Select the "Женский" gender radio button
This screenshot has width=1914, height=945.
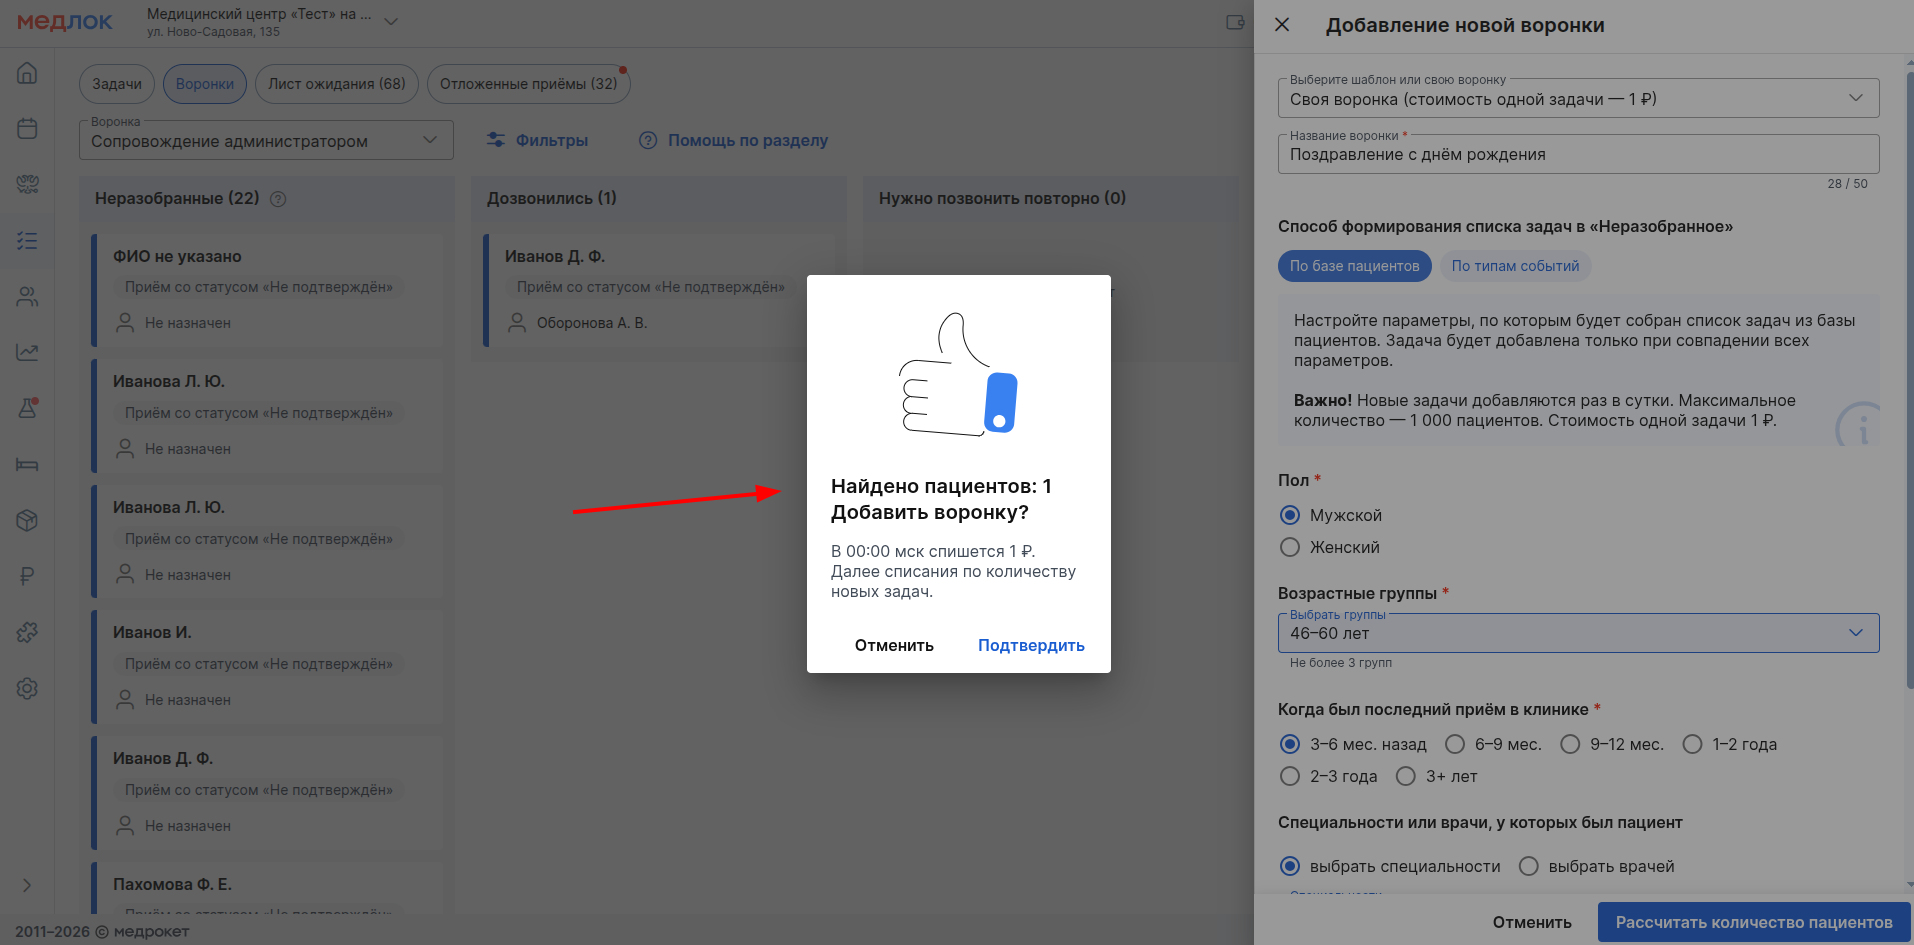point(1290,547)
